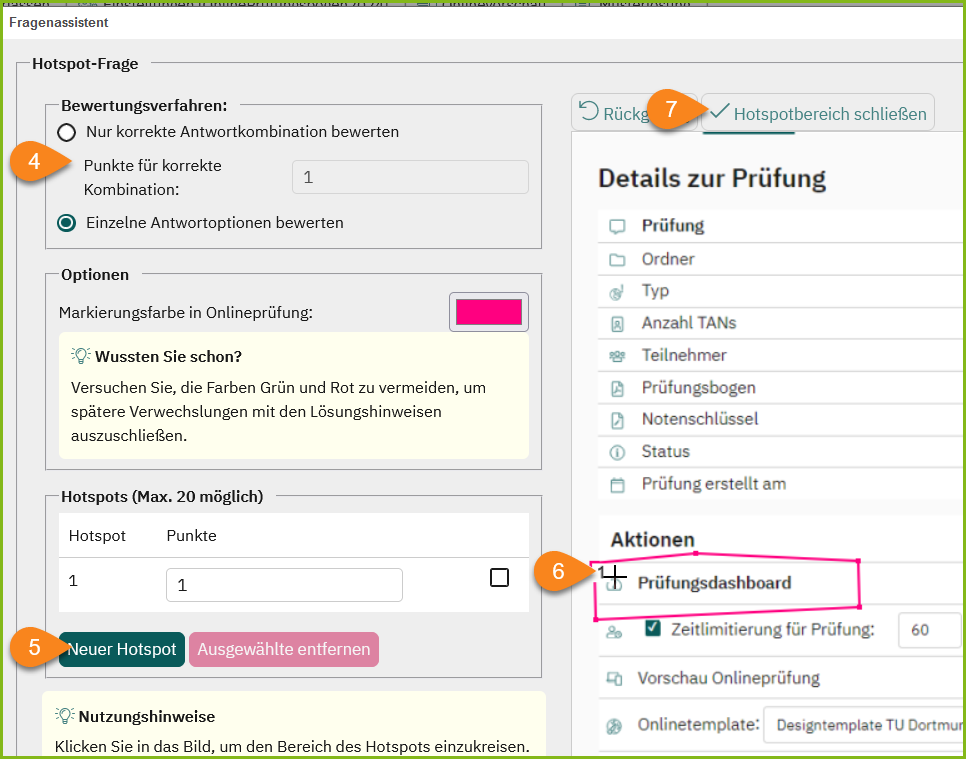Click the 'Prüfung erstellt am' row label

click(714, 484)
